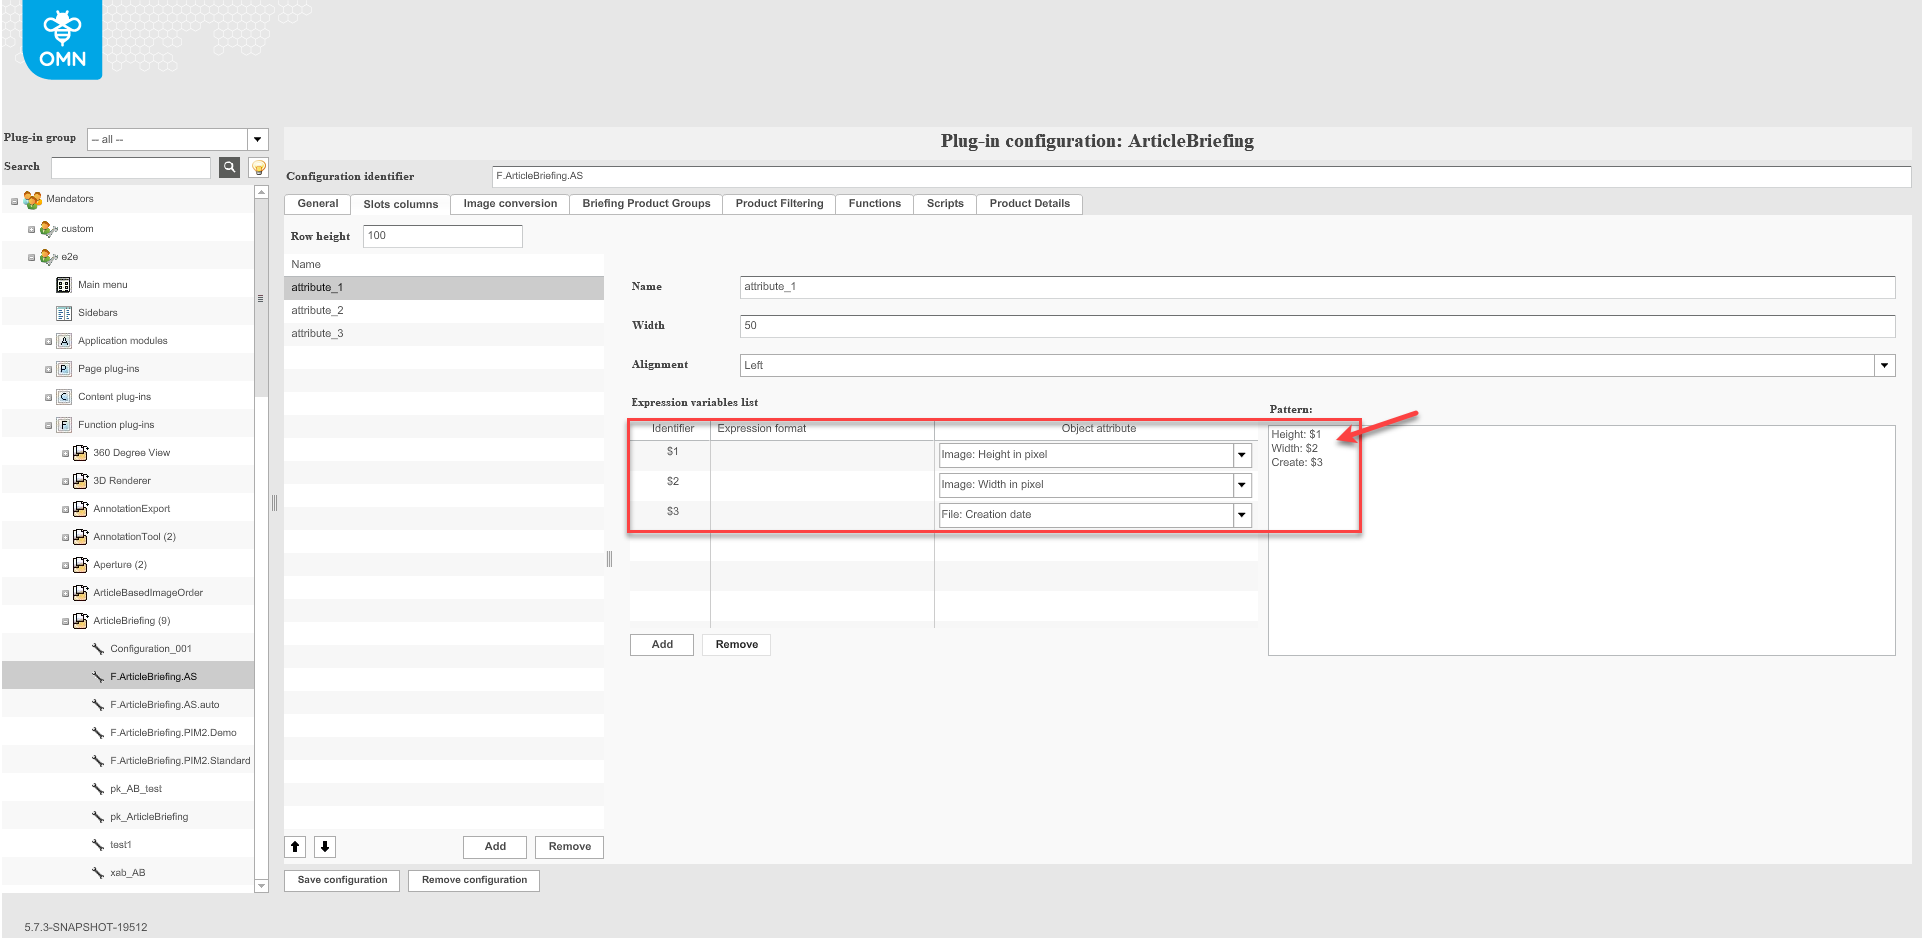This screenshot has width=1922, height=938.
Task: Click the lightbulb hint icon
Action: click(x=258, y=167)
